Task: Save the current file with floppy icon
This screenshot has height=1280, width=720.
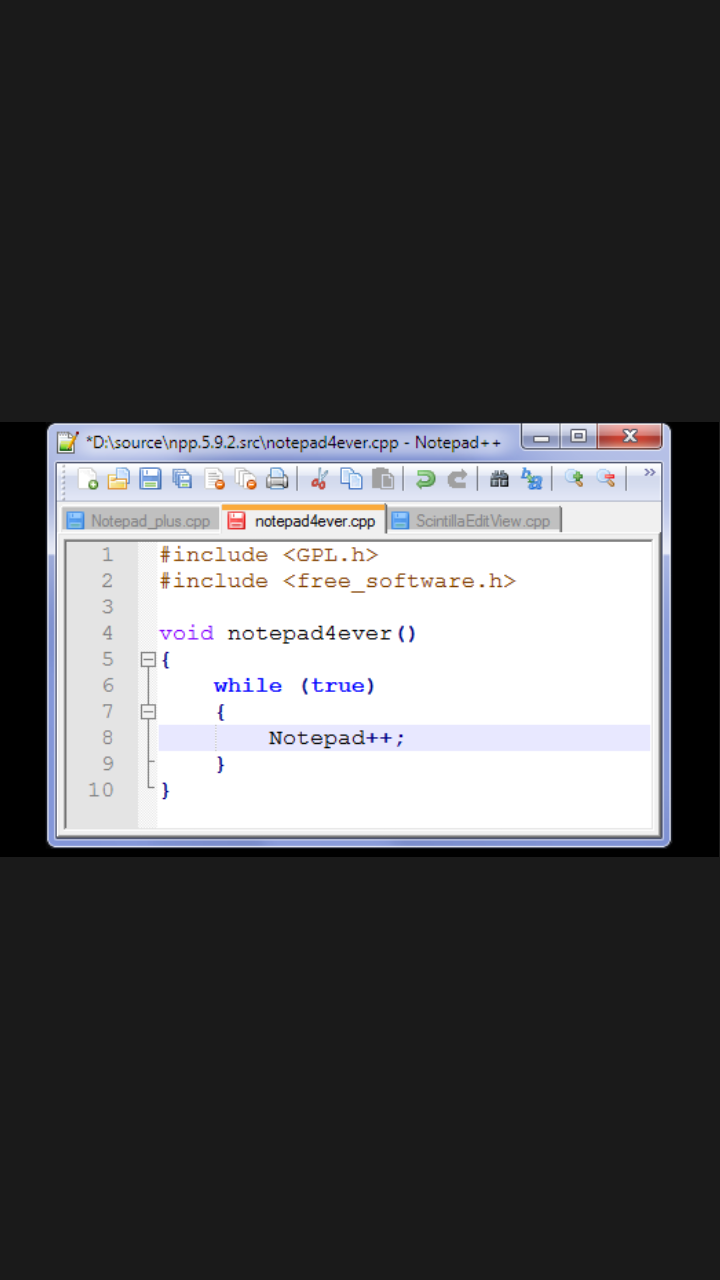Action: point(150,479)
